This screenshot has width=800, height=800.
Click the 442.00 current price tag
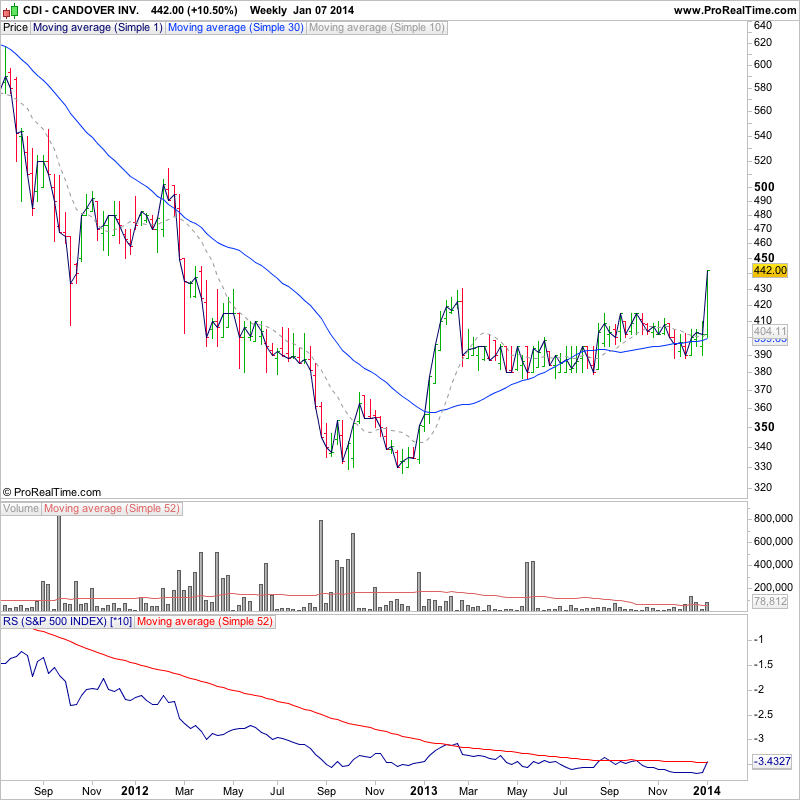click(x=770, y=270)
